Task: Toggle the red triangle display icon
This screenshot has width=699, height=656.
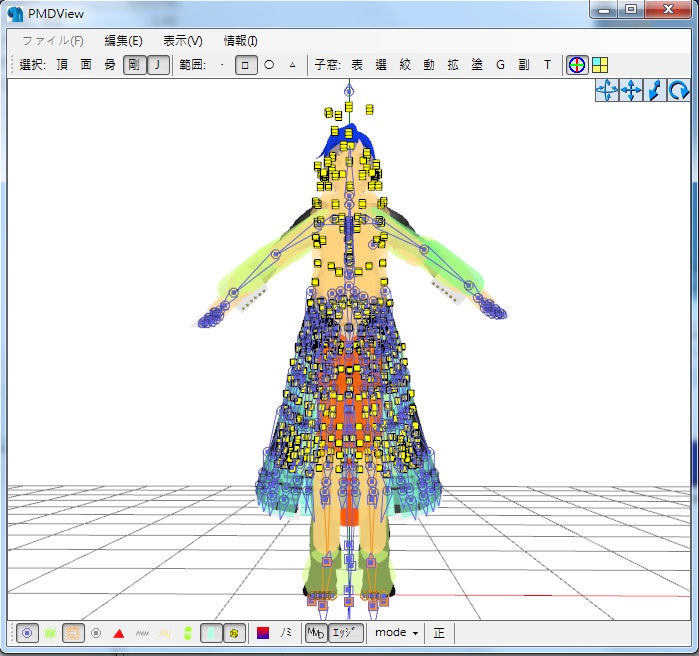Action: tap(119, 633)
